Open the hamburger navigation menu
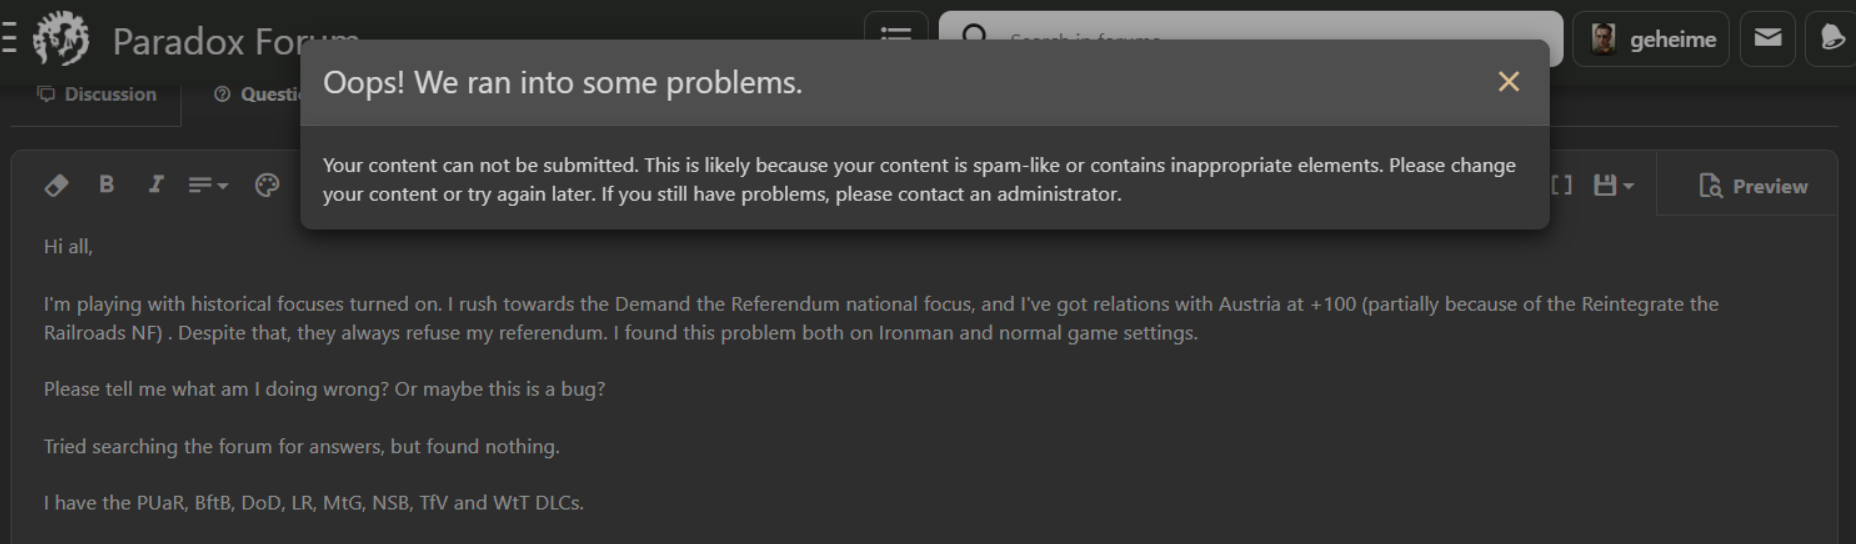The width and height of the screenshot is (1856, 544). pyautogui.click(x=10, y=39)
